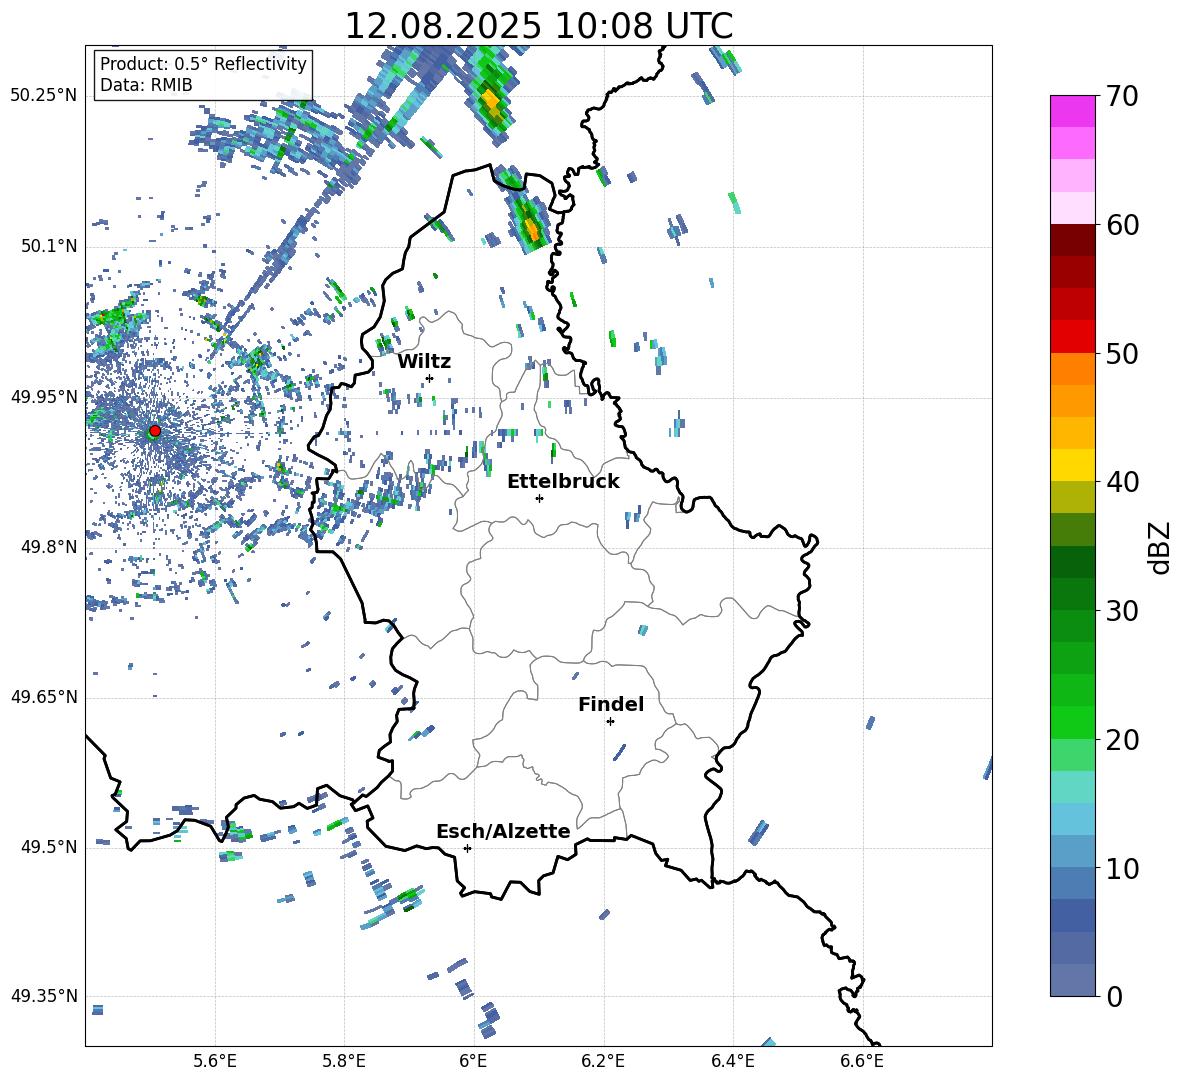The height and width of the screenshot is (1081, 1184).
Task: Click the Ettelbruck station cross marker
Action: [x=539, y=498]
